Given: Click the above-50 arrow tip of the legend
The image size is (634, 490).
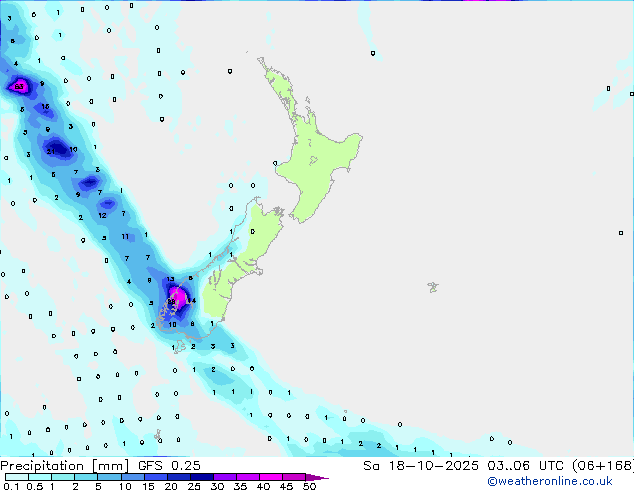Looking at the screenshot, I should tap(317, 477).
